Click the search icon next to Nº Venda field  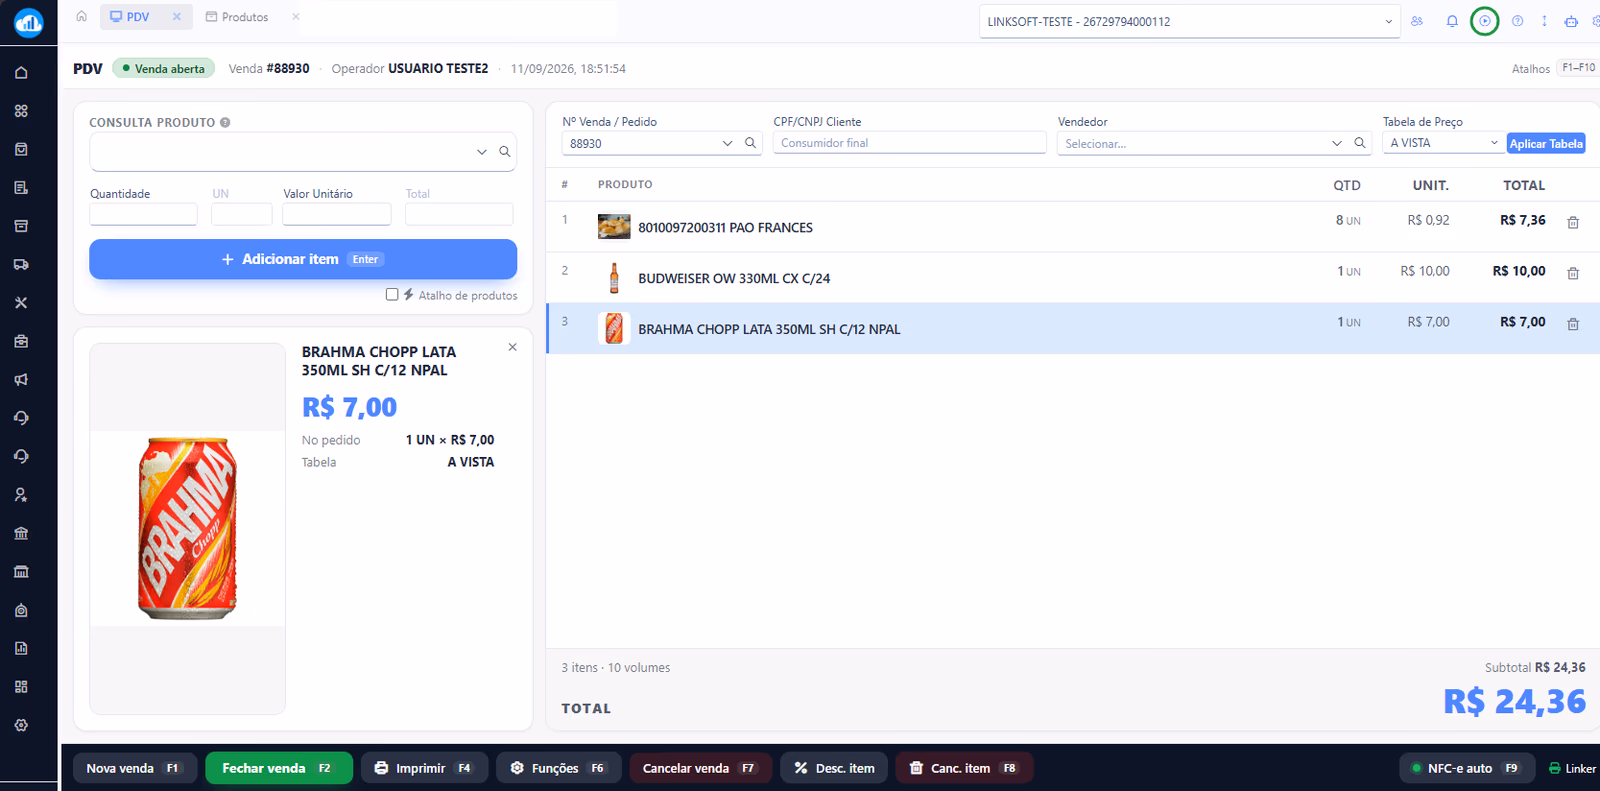coord(750,143)
